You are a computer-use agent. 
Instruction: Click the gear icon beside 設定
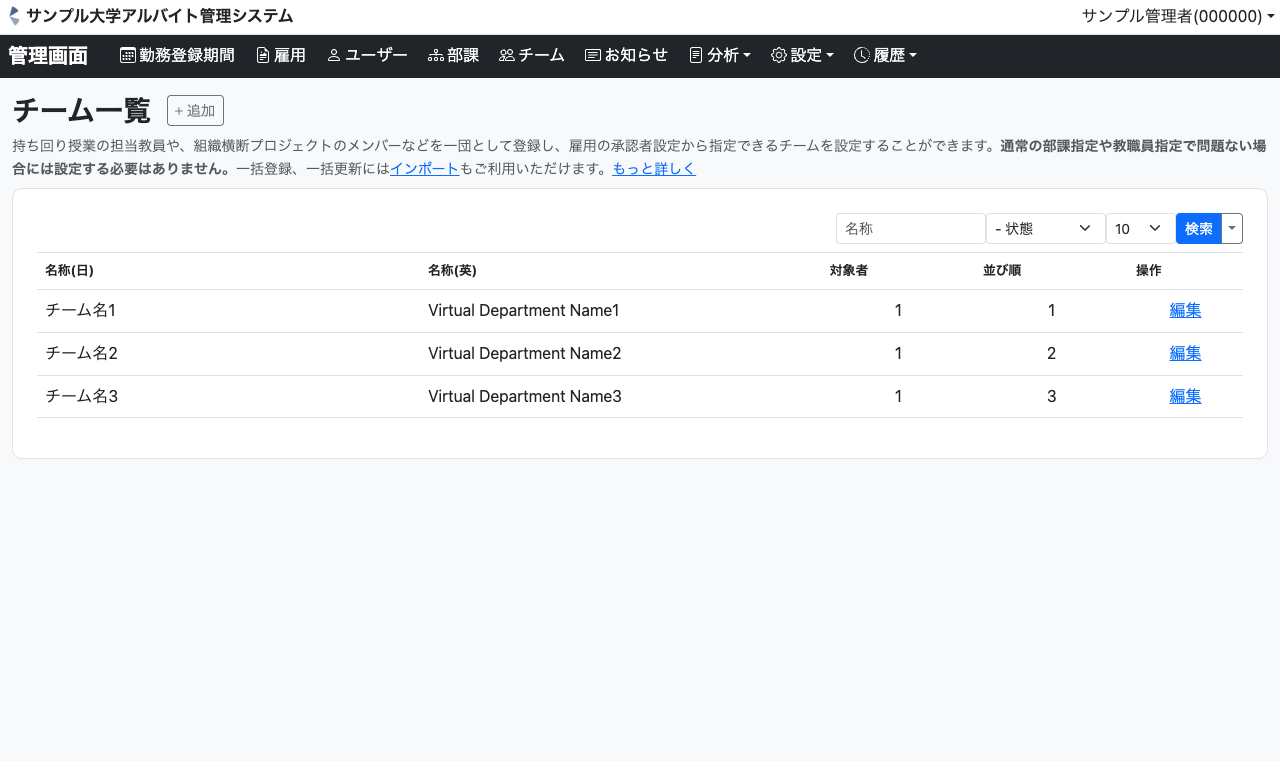(x=778, y=56)
